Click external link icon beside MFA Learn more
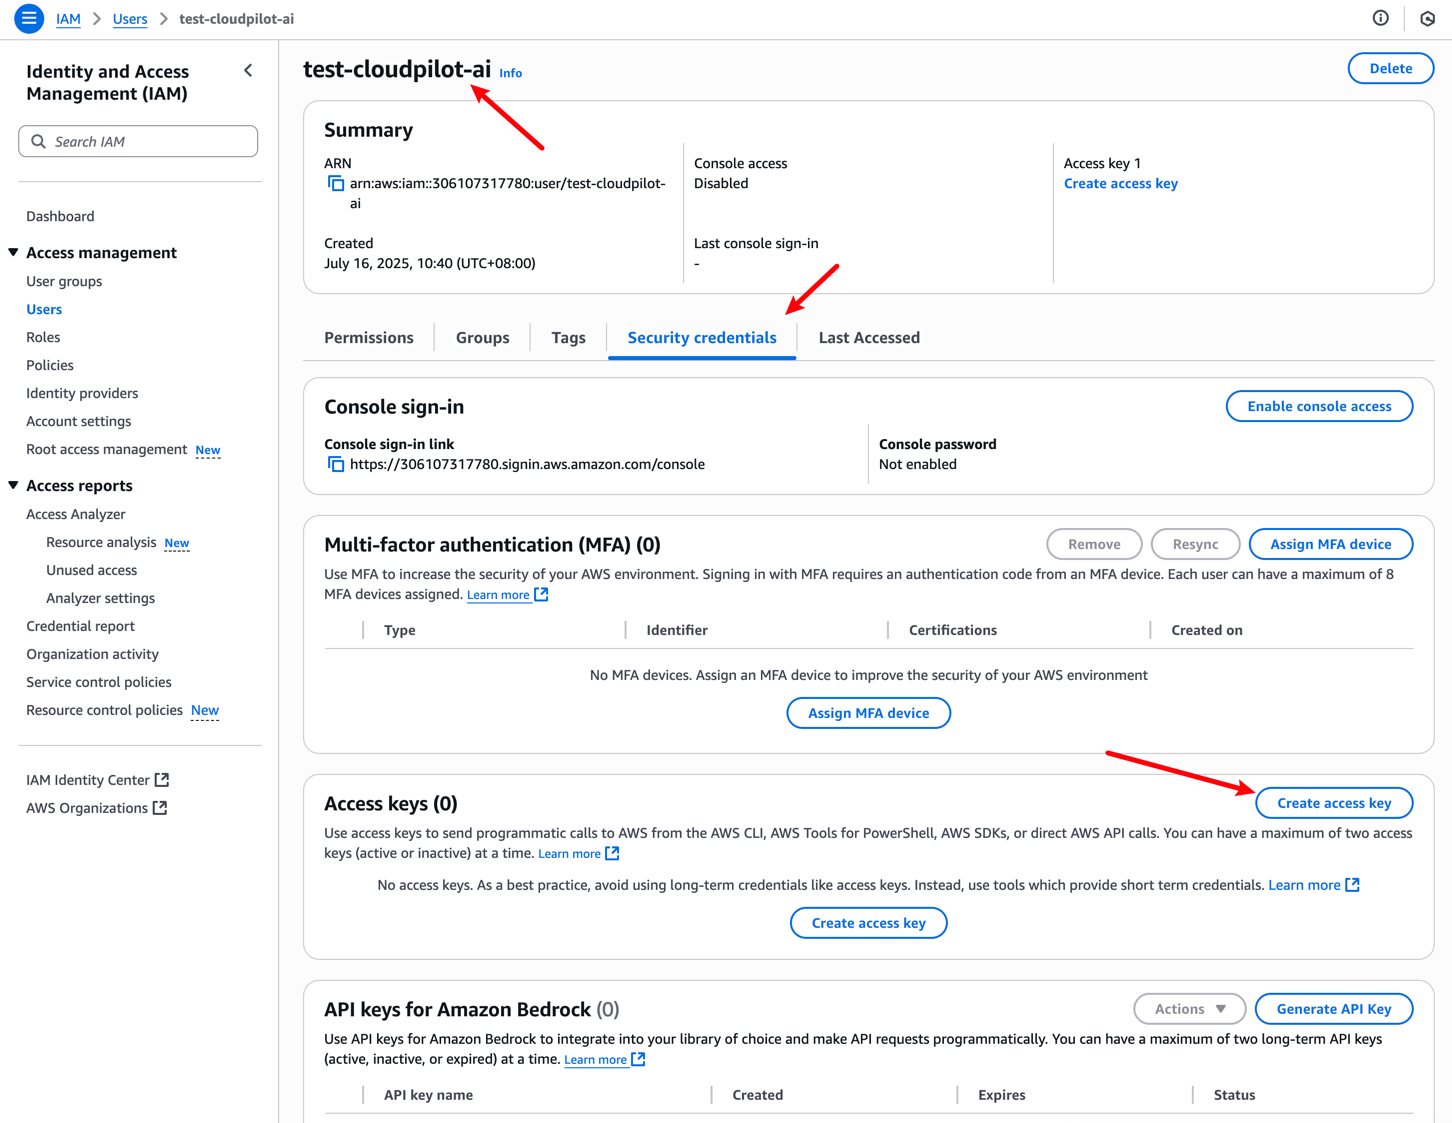1452x1123 pixels. pos(541,594)
